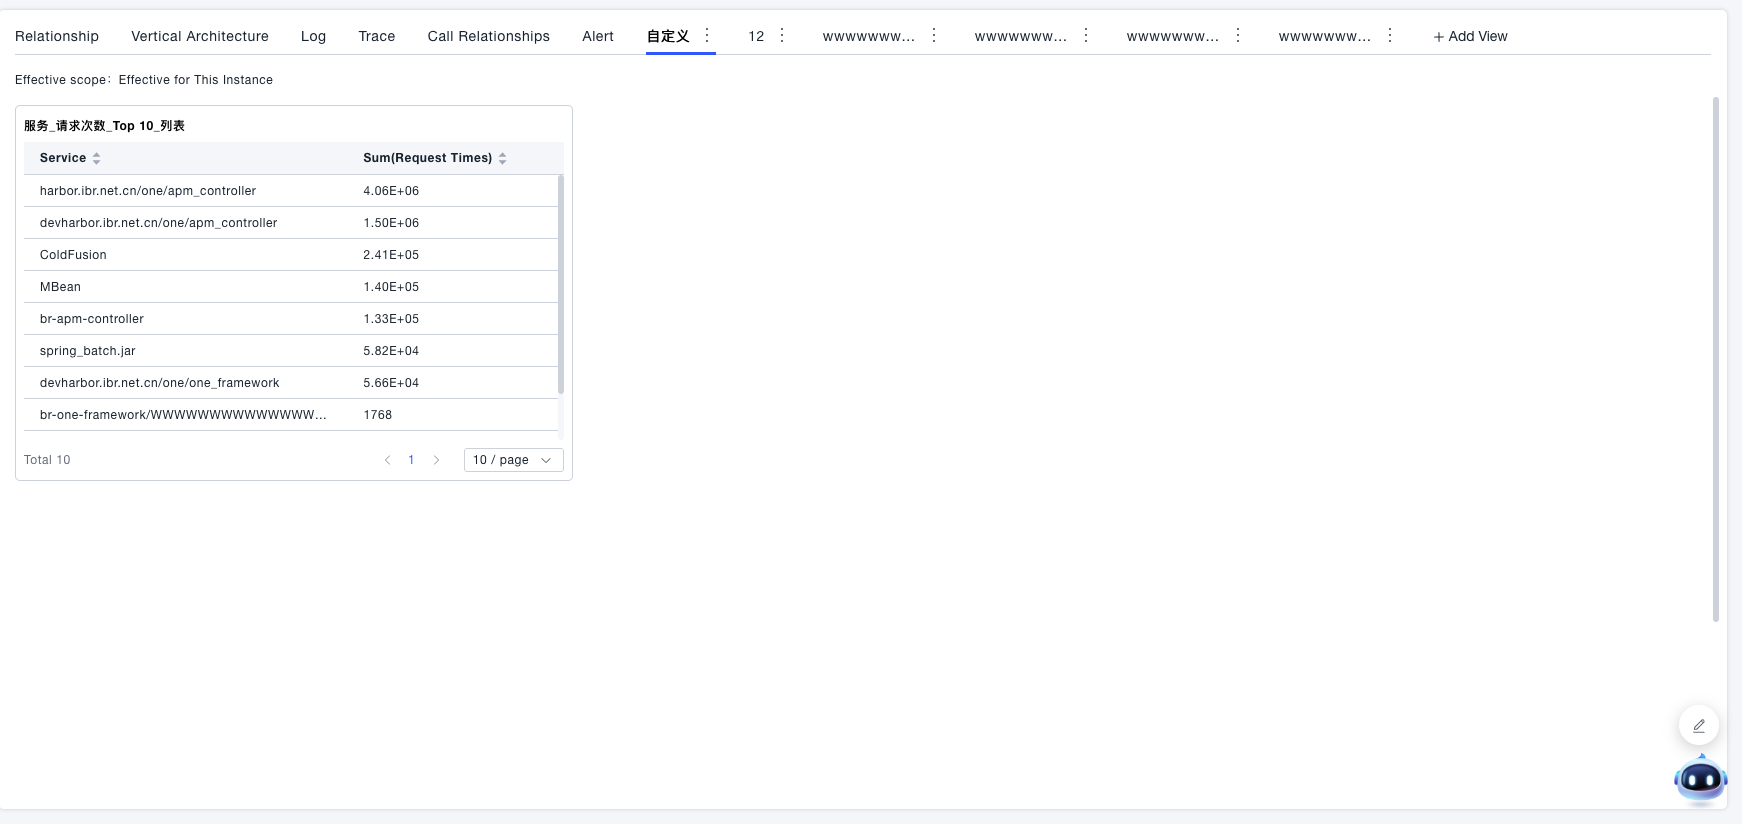The width and height of the screenshot is (1742, 824).
Task: Sort by Sum(Request Times) column
Action: click(502, 158)
